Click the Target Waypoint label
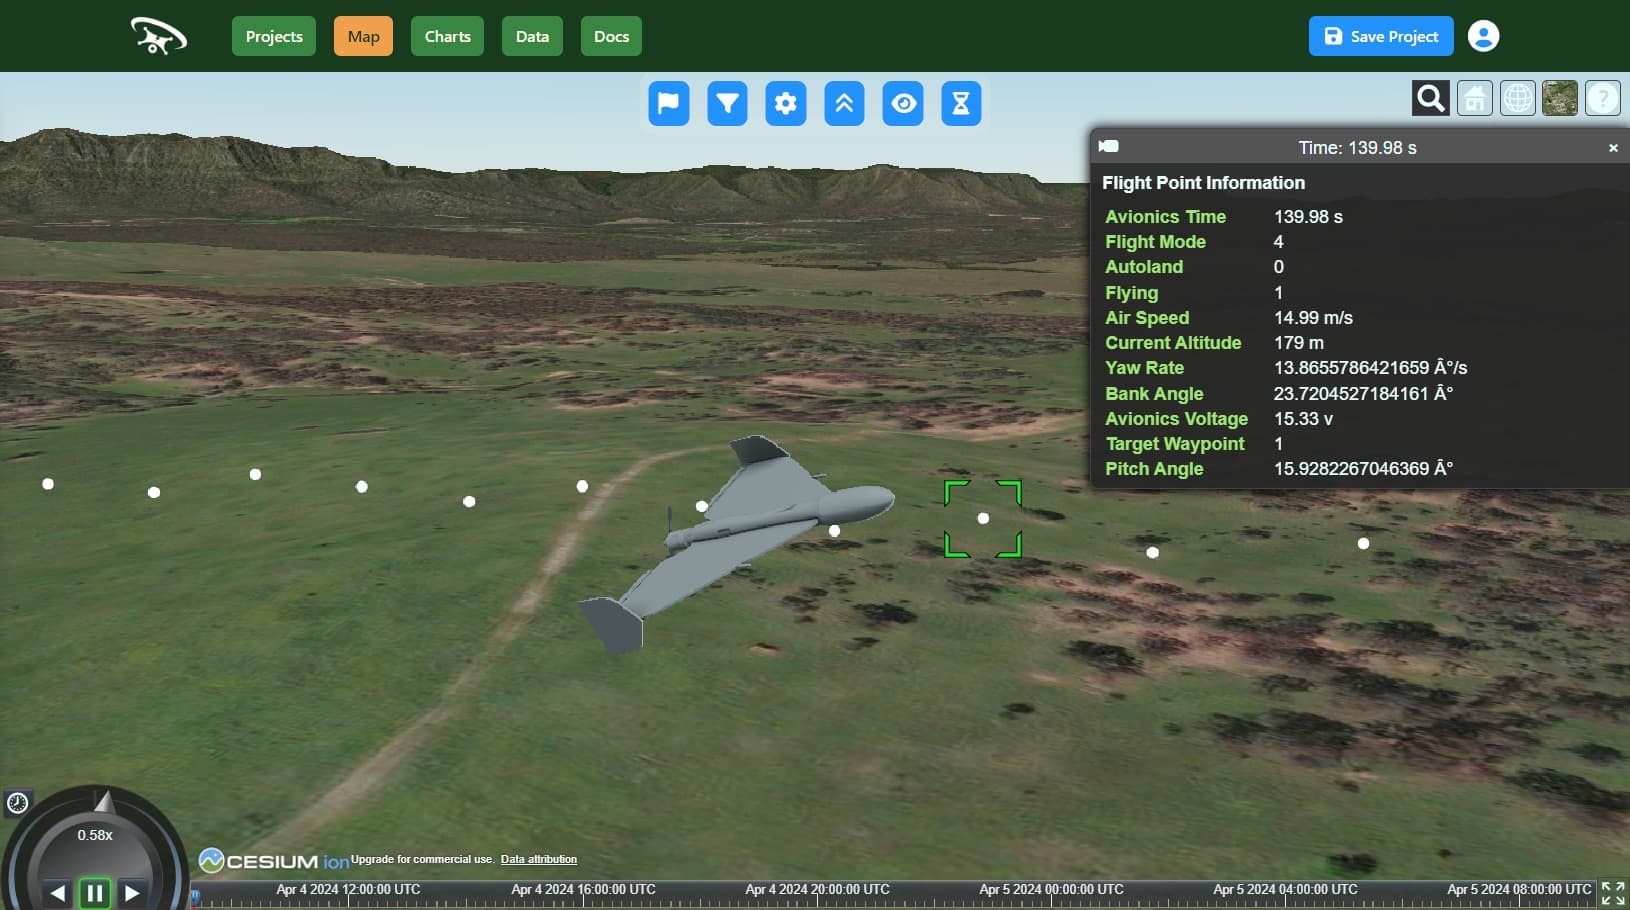 click(1175, 444)
